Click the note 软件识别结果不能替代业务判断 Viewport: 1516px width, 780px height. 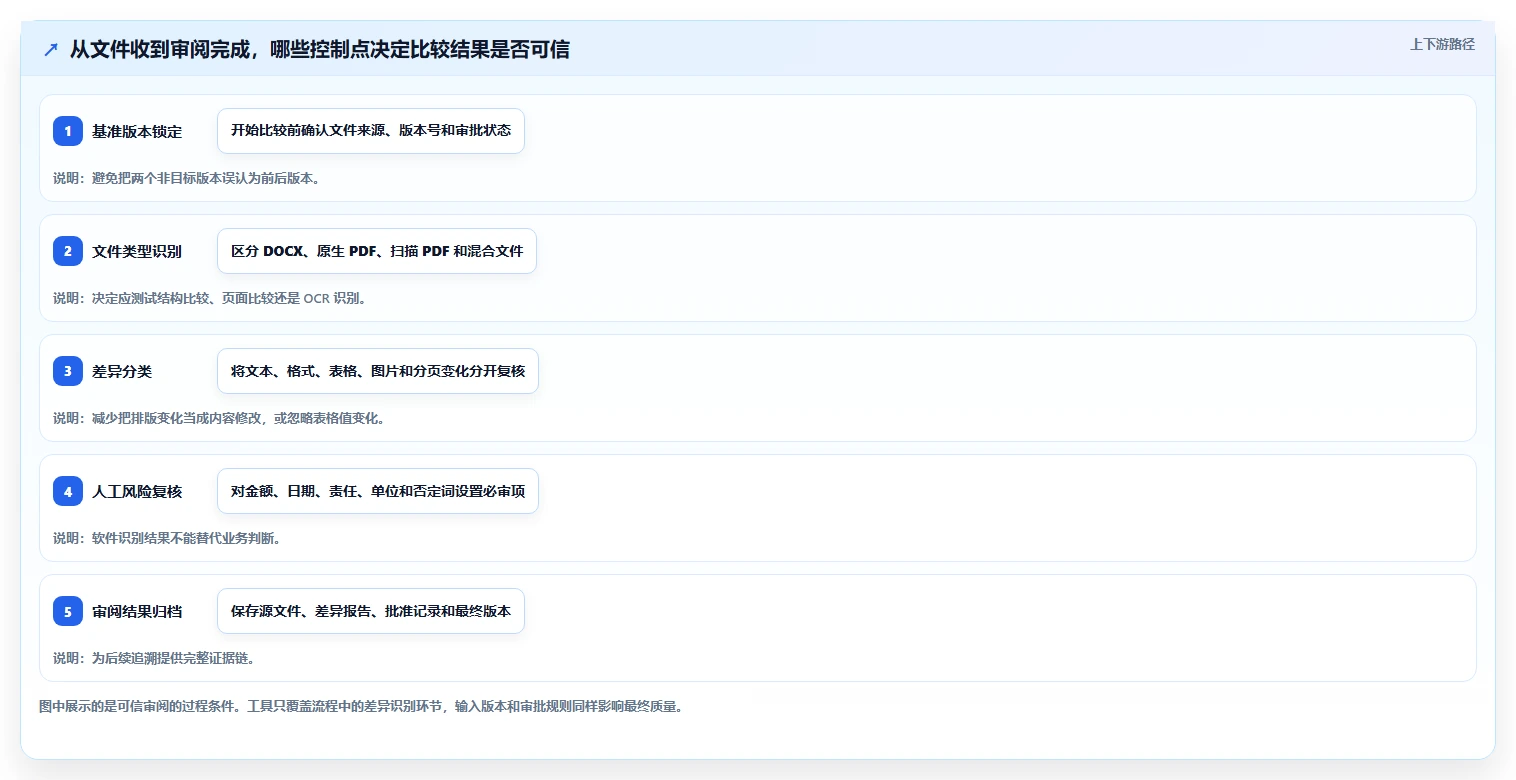[167, 538]
